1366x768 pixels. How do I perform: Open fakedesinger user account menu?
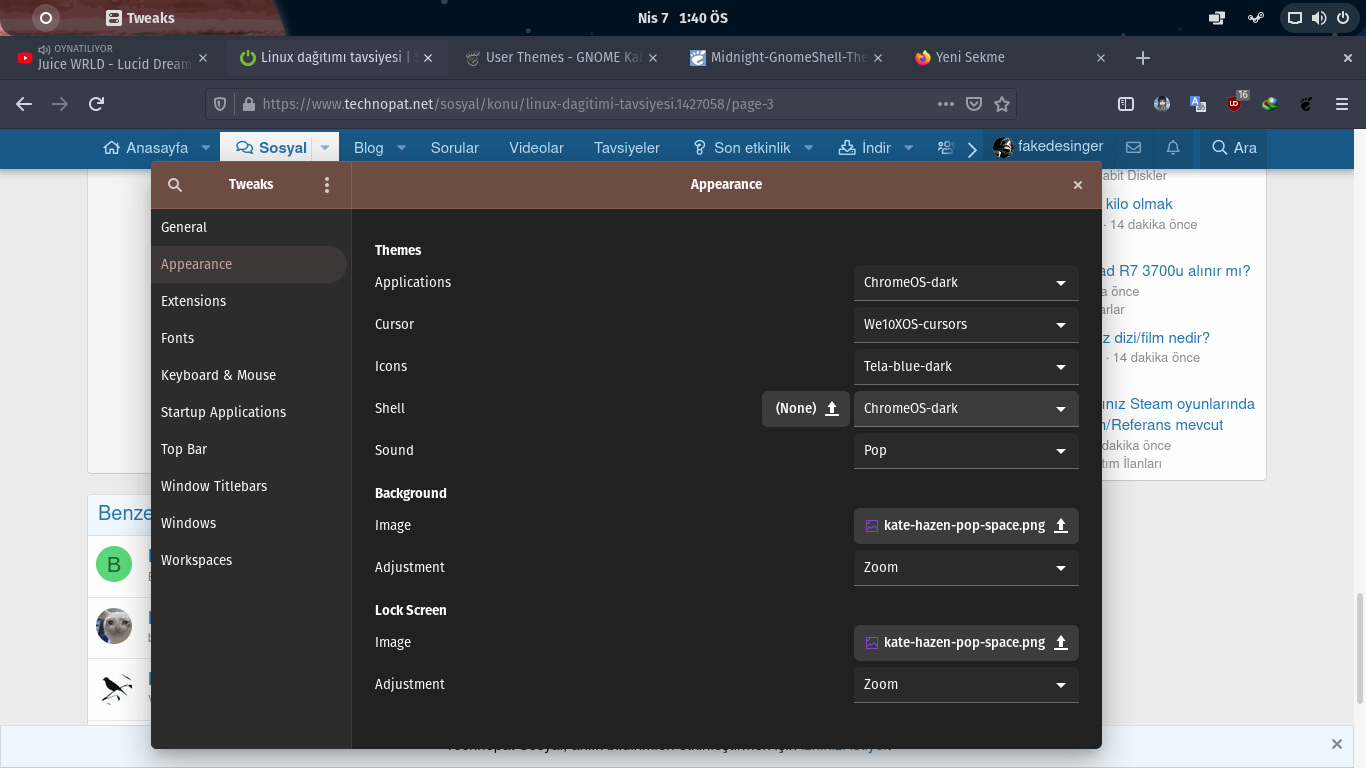1048,147
